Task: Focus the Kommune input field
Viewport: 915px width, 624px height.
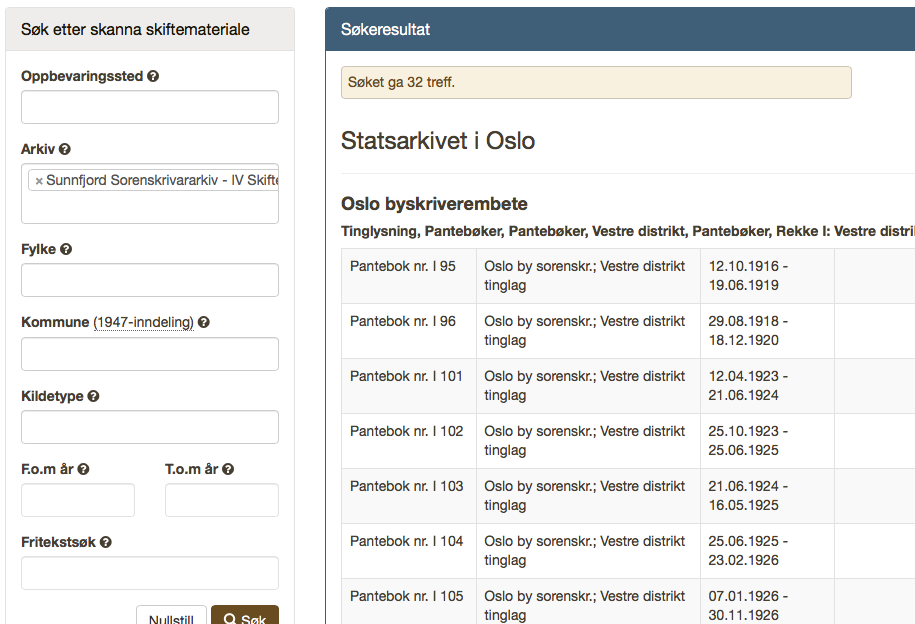Action: tap(150, 354)
